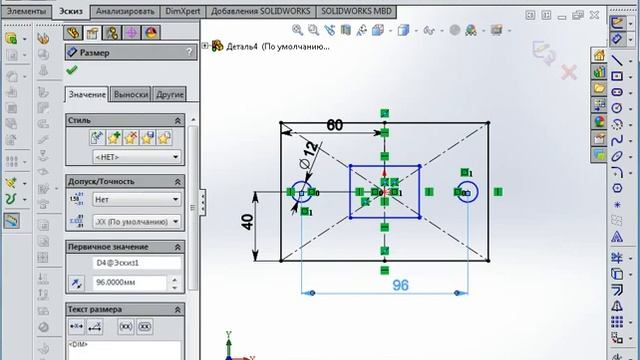
Task: Toggle the exit sketch icon in right toolbar
Action: point(617,23)
